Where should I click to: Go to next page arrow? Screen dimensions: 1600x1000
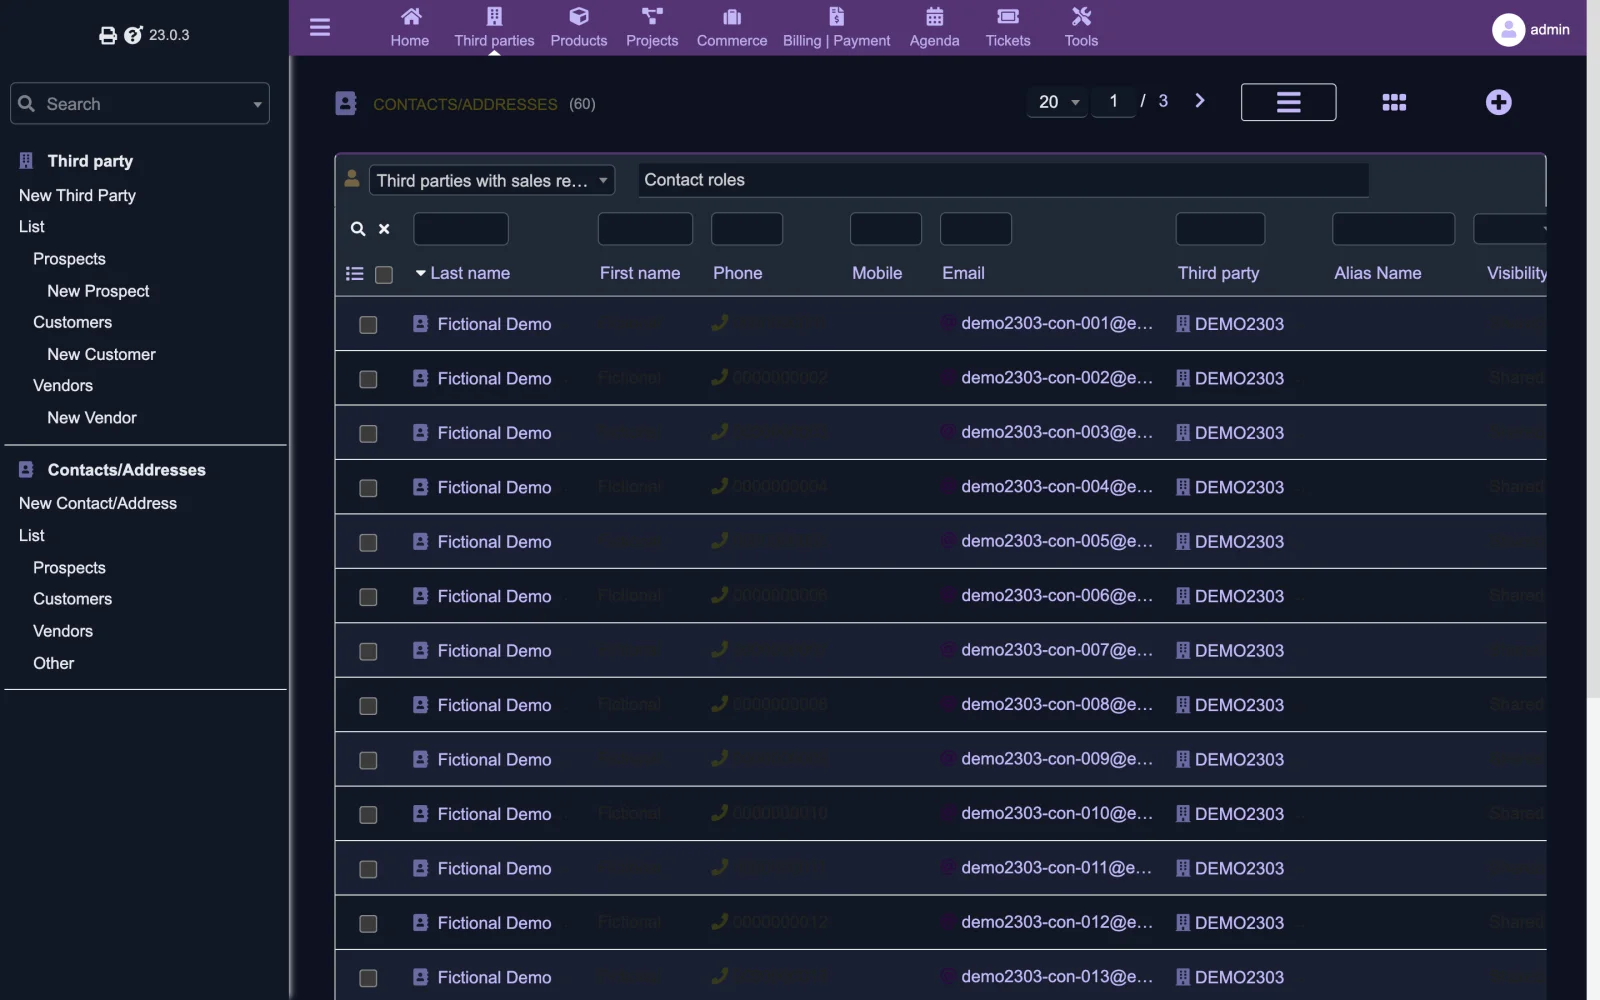pos(1200,101)
